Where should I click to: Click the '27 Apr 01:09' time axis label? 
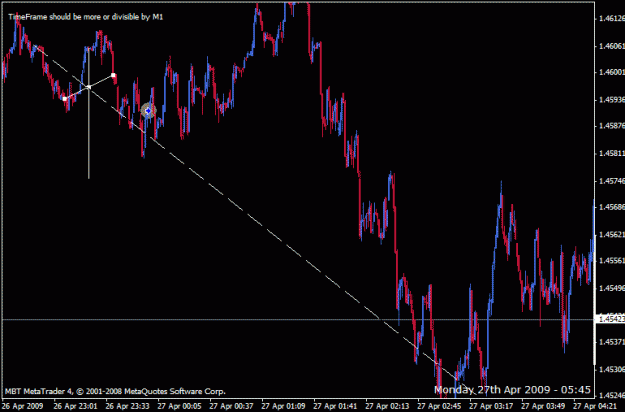coord(283,406)
